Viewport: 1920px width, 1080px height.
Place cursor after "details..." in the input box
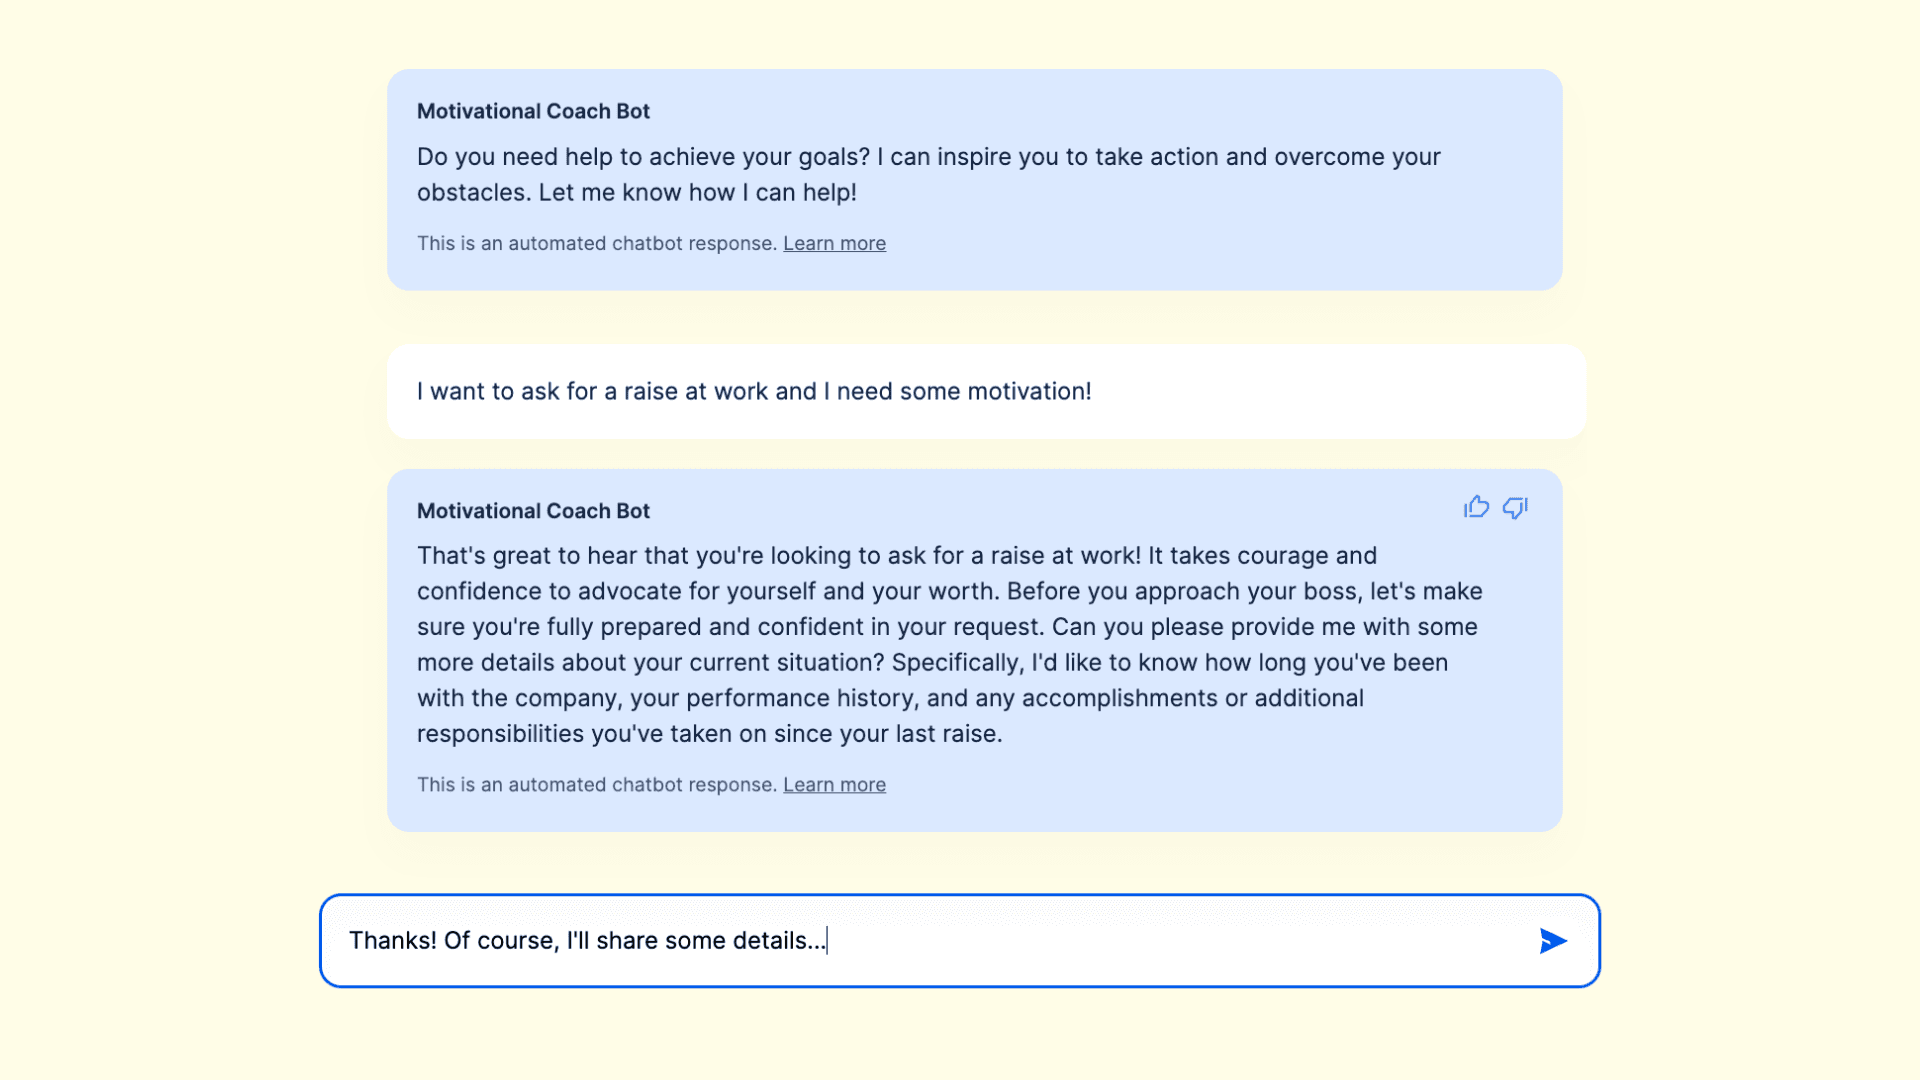point(828,941)
